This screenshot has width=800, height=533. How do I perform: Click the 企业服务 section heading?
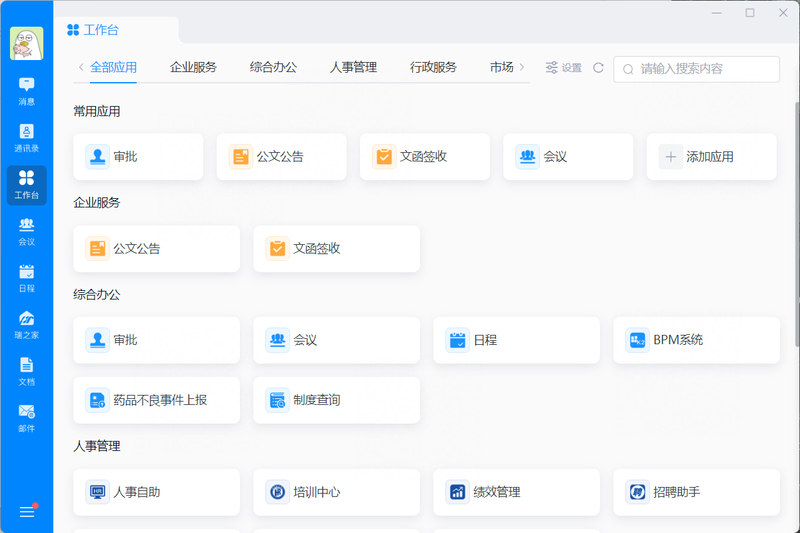click(x=97, y=202)
